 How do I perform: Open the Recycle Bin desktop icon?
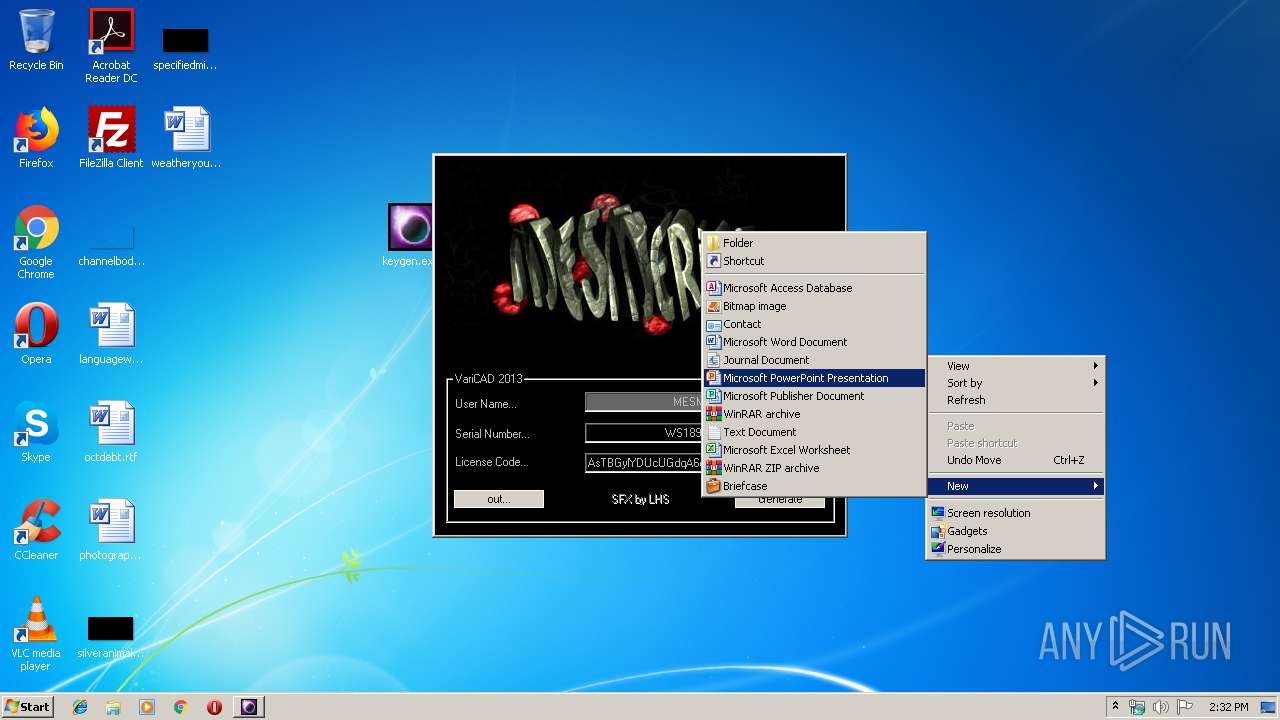click(36, 40)
